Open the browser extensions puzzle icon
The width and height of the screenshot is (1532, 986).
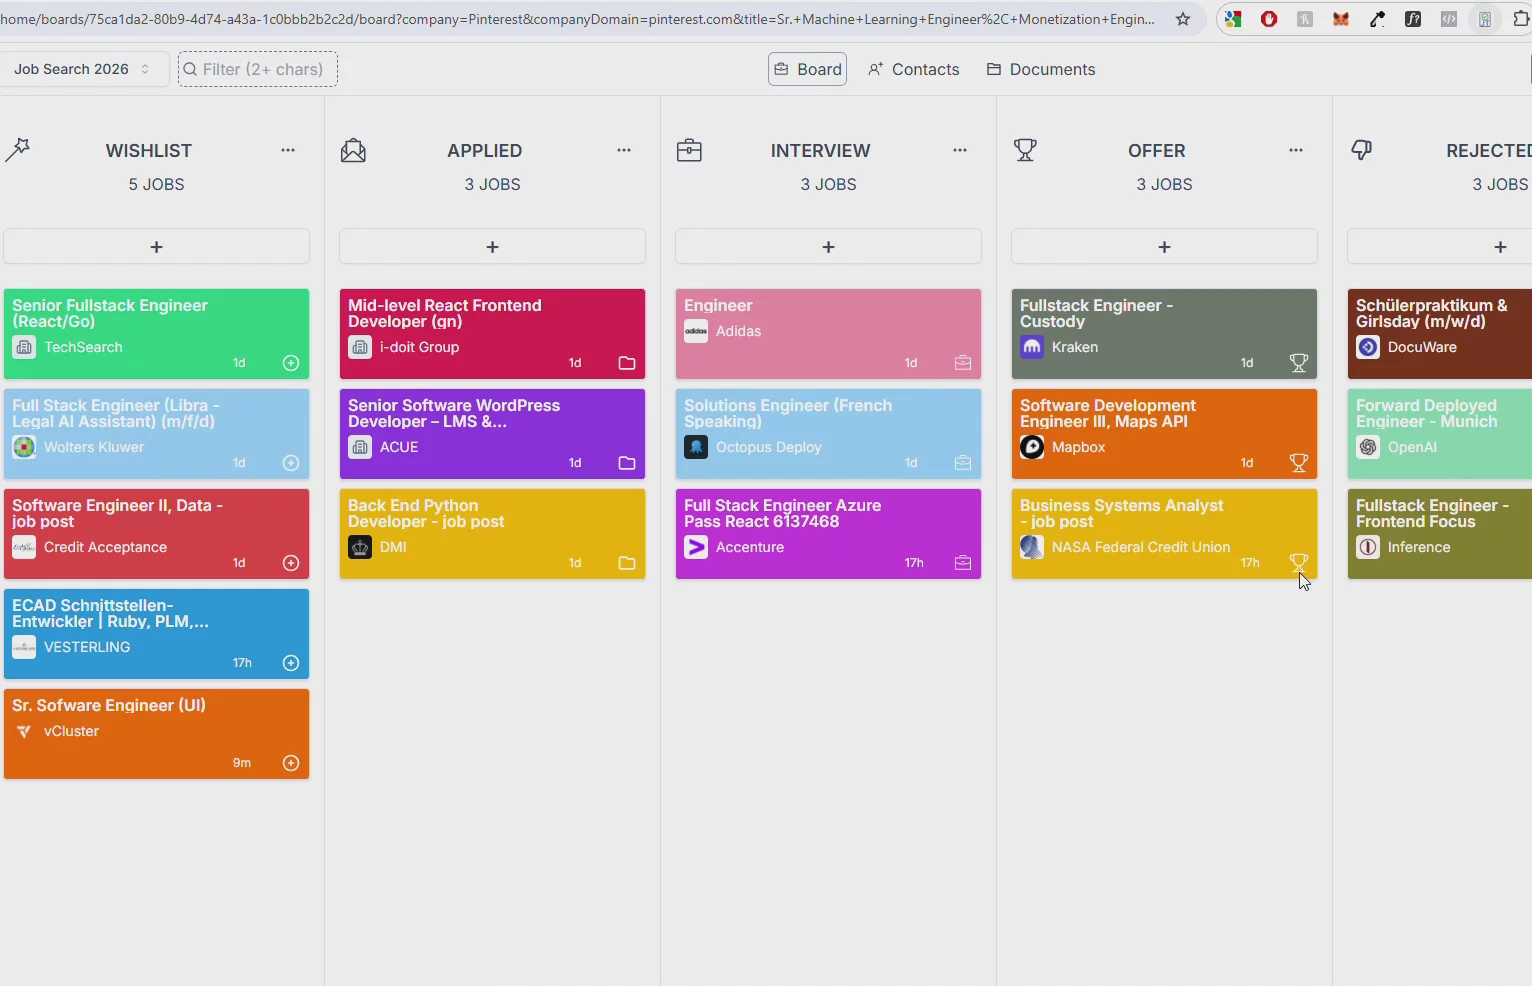[x=1522, y=19]
